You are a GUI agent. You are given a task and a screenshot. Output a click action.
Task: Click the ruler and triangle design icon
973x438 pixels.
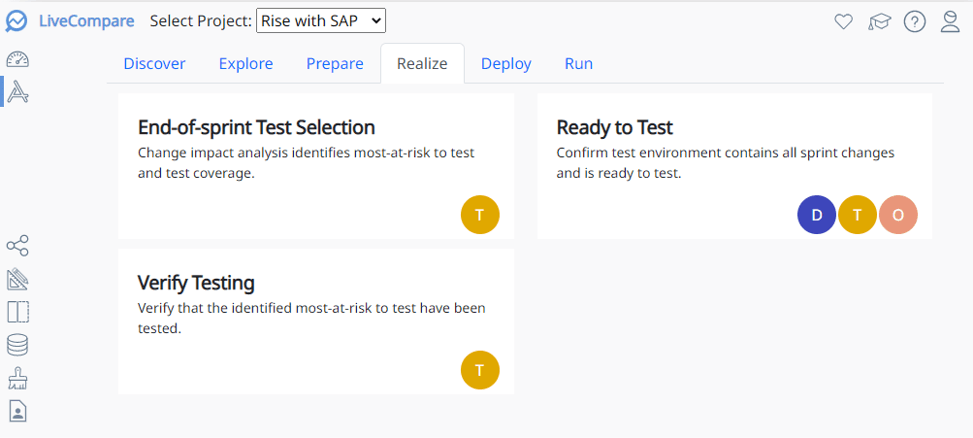[17, 279]
